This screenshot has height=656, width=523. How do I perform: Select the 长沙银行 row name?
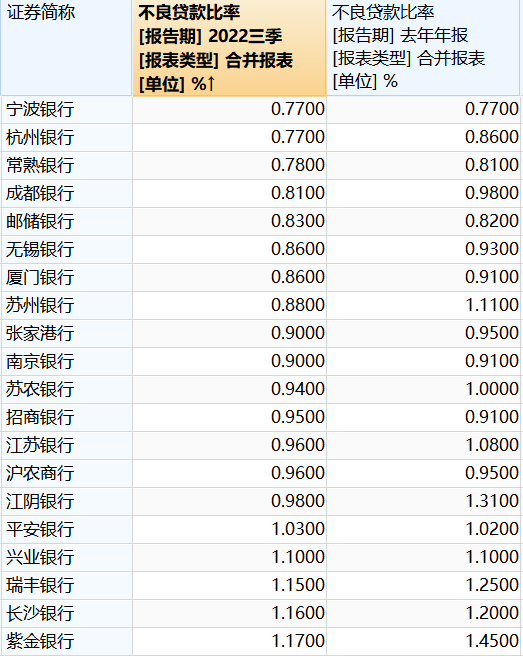pos(40,614)
